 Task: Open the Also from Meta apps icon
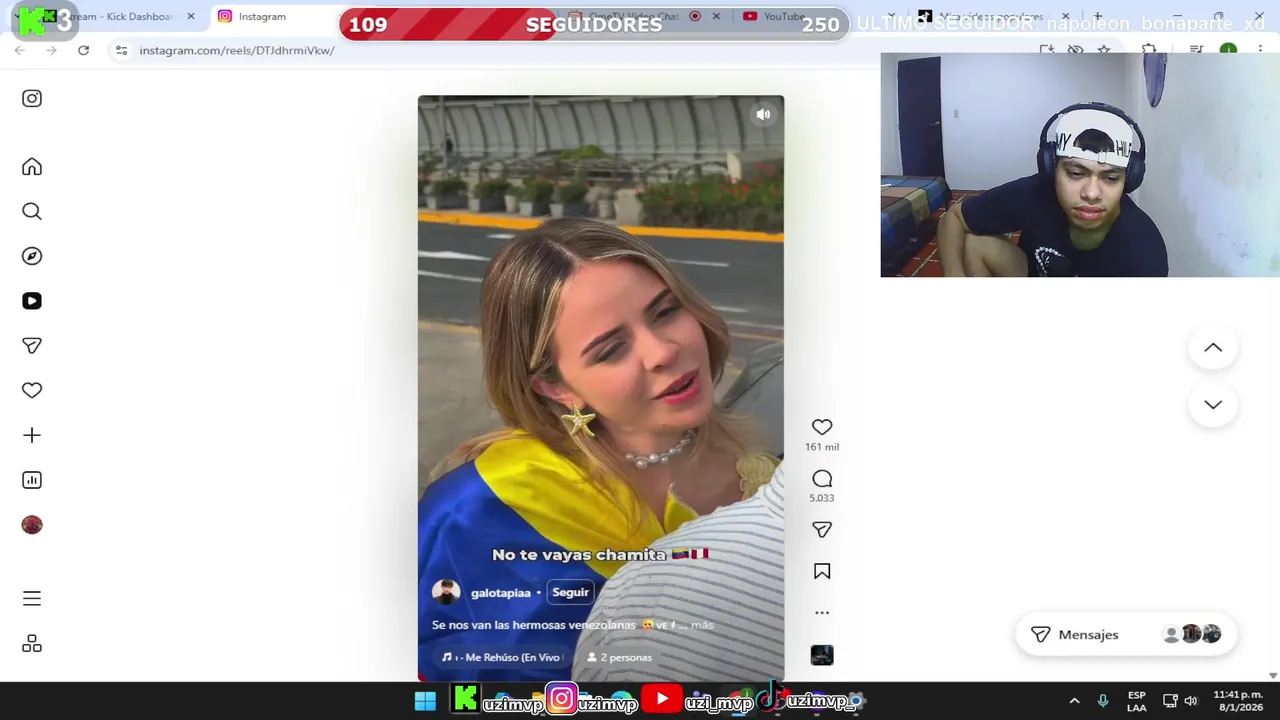click(x=32, y=643)
